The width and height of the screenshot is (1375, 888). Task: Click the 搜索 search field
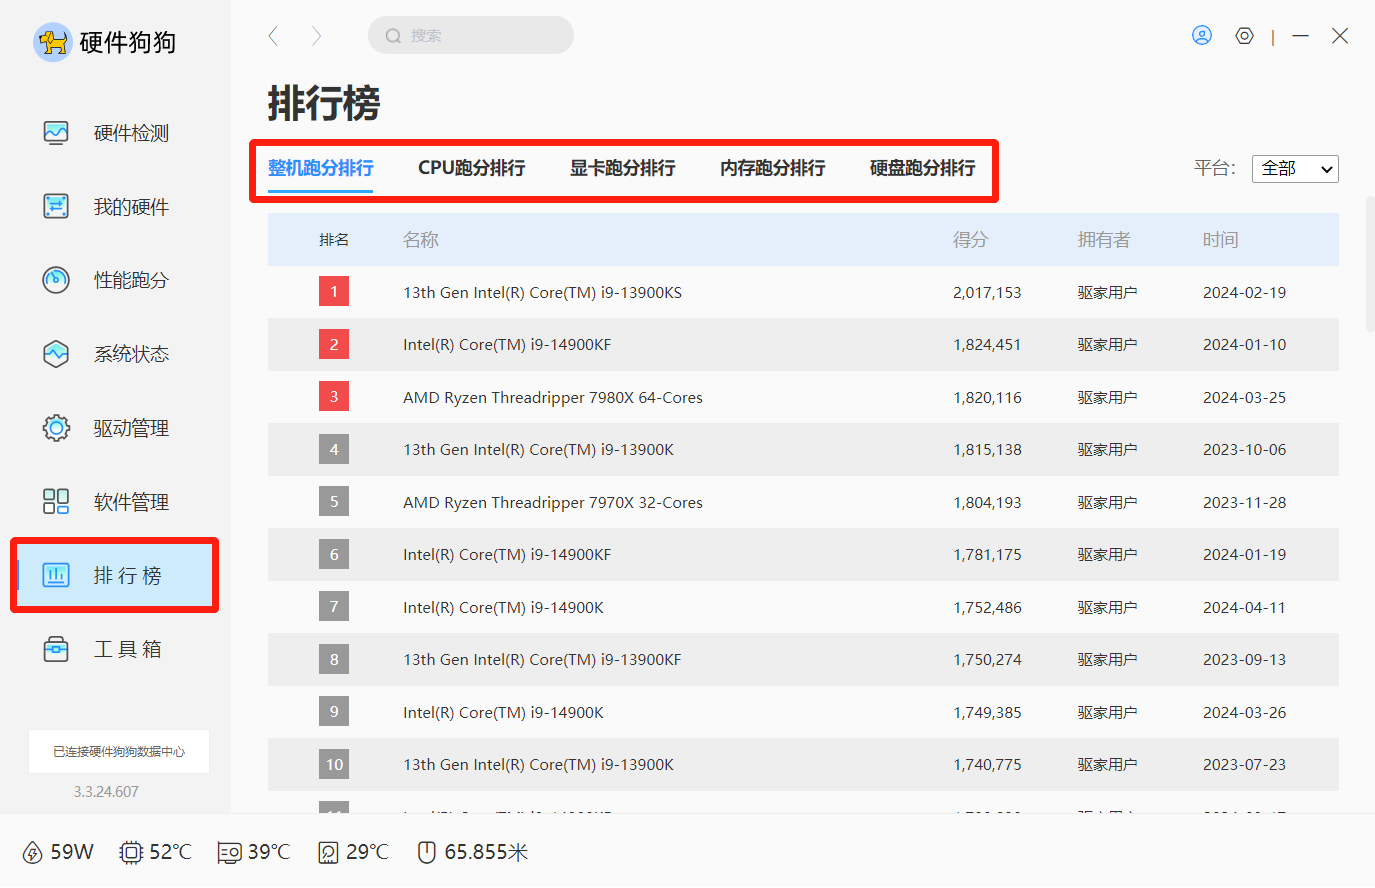click(x=471, y=36)
